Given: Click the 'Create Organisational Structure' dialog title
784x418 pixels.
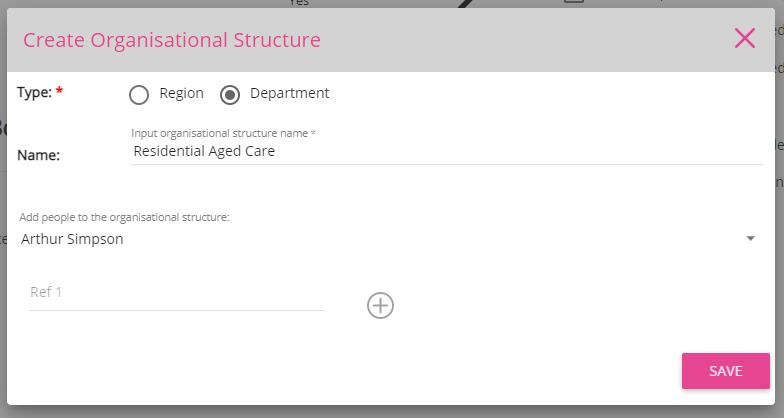Looking at the screenshot, I should (172, 40).
